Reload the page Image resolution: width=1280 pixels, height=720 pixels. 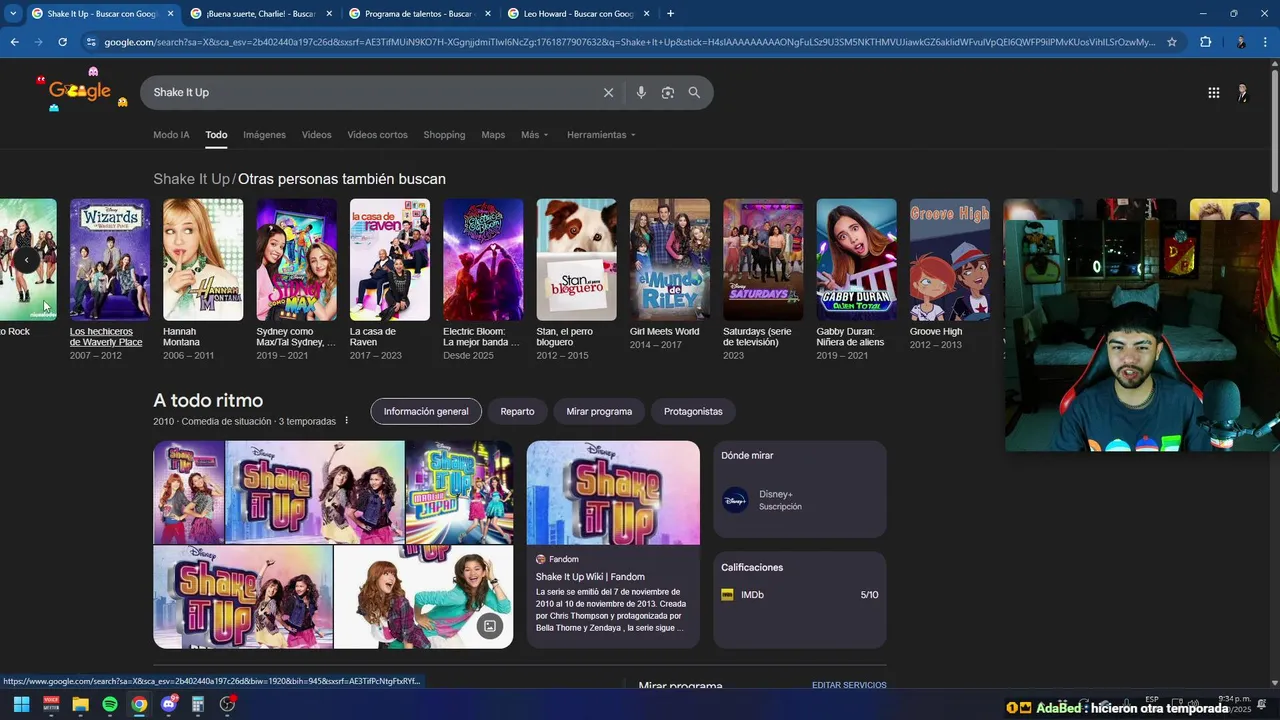click(62, 42)
